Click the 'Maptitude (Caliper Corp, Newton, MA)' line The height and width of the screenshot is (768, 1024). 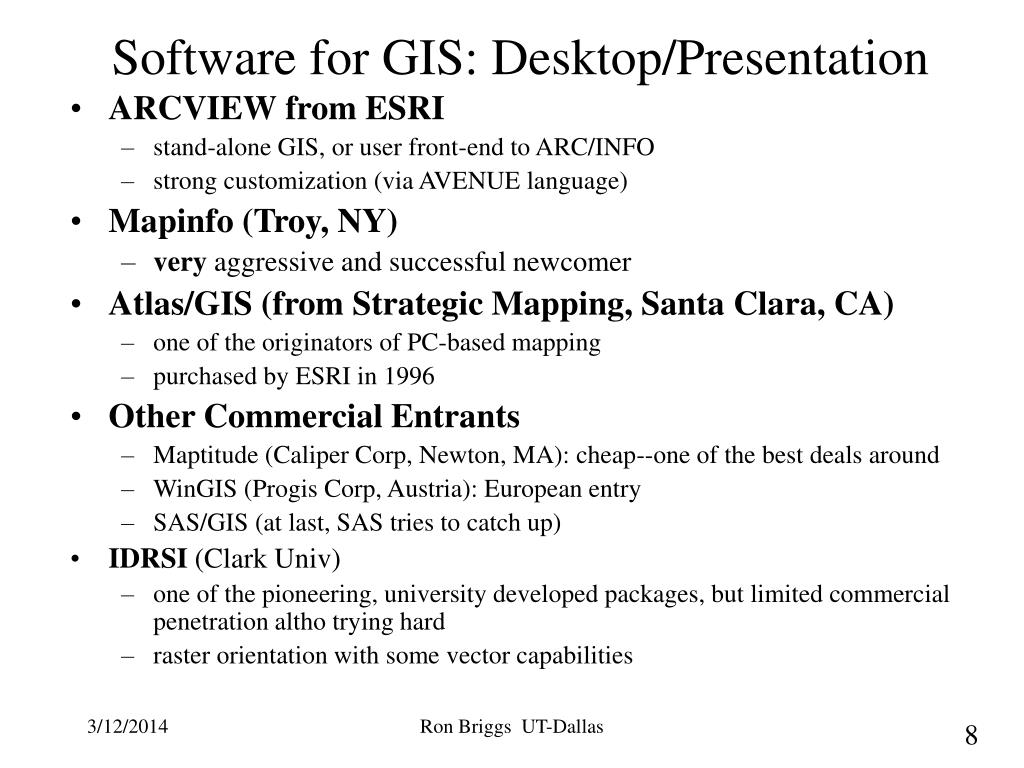pos(546,455)
